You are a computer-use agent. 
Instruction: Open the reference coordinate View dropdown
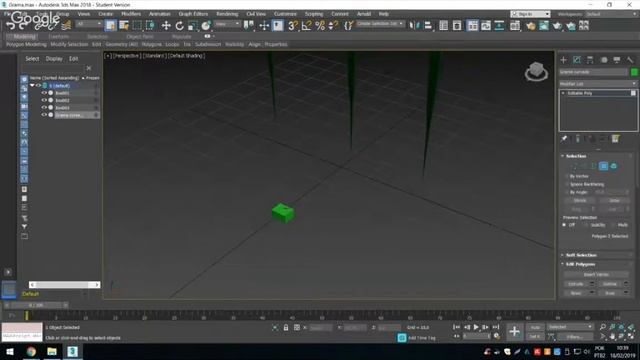pyautogui.click(x=228, y=24)
